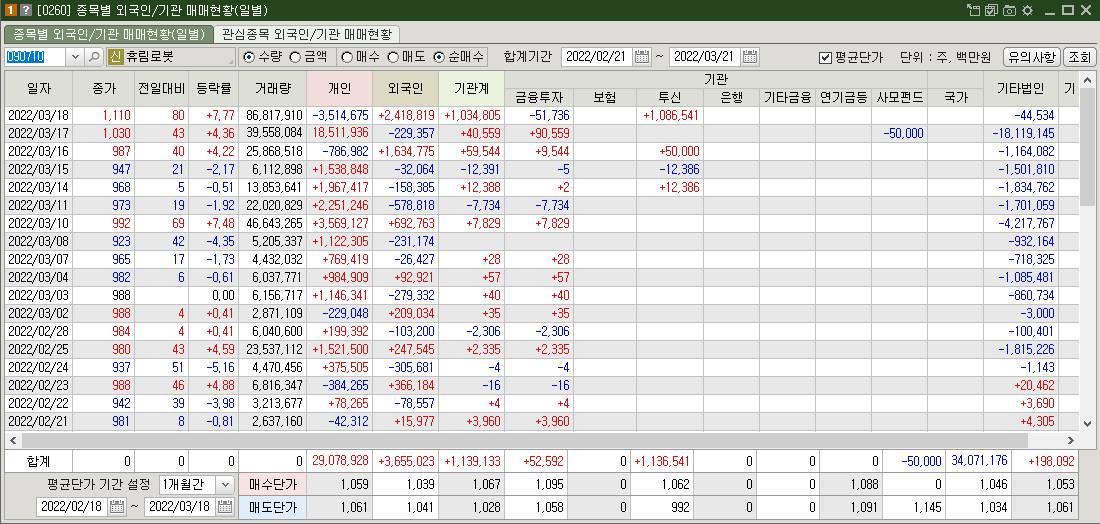Viewport: 1100px width, 524px height.
Task: Click the vertical scrollbar down arrow
Action: click(x=1087, y=423)
